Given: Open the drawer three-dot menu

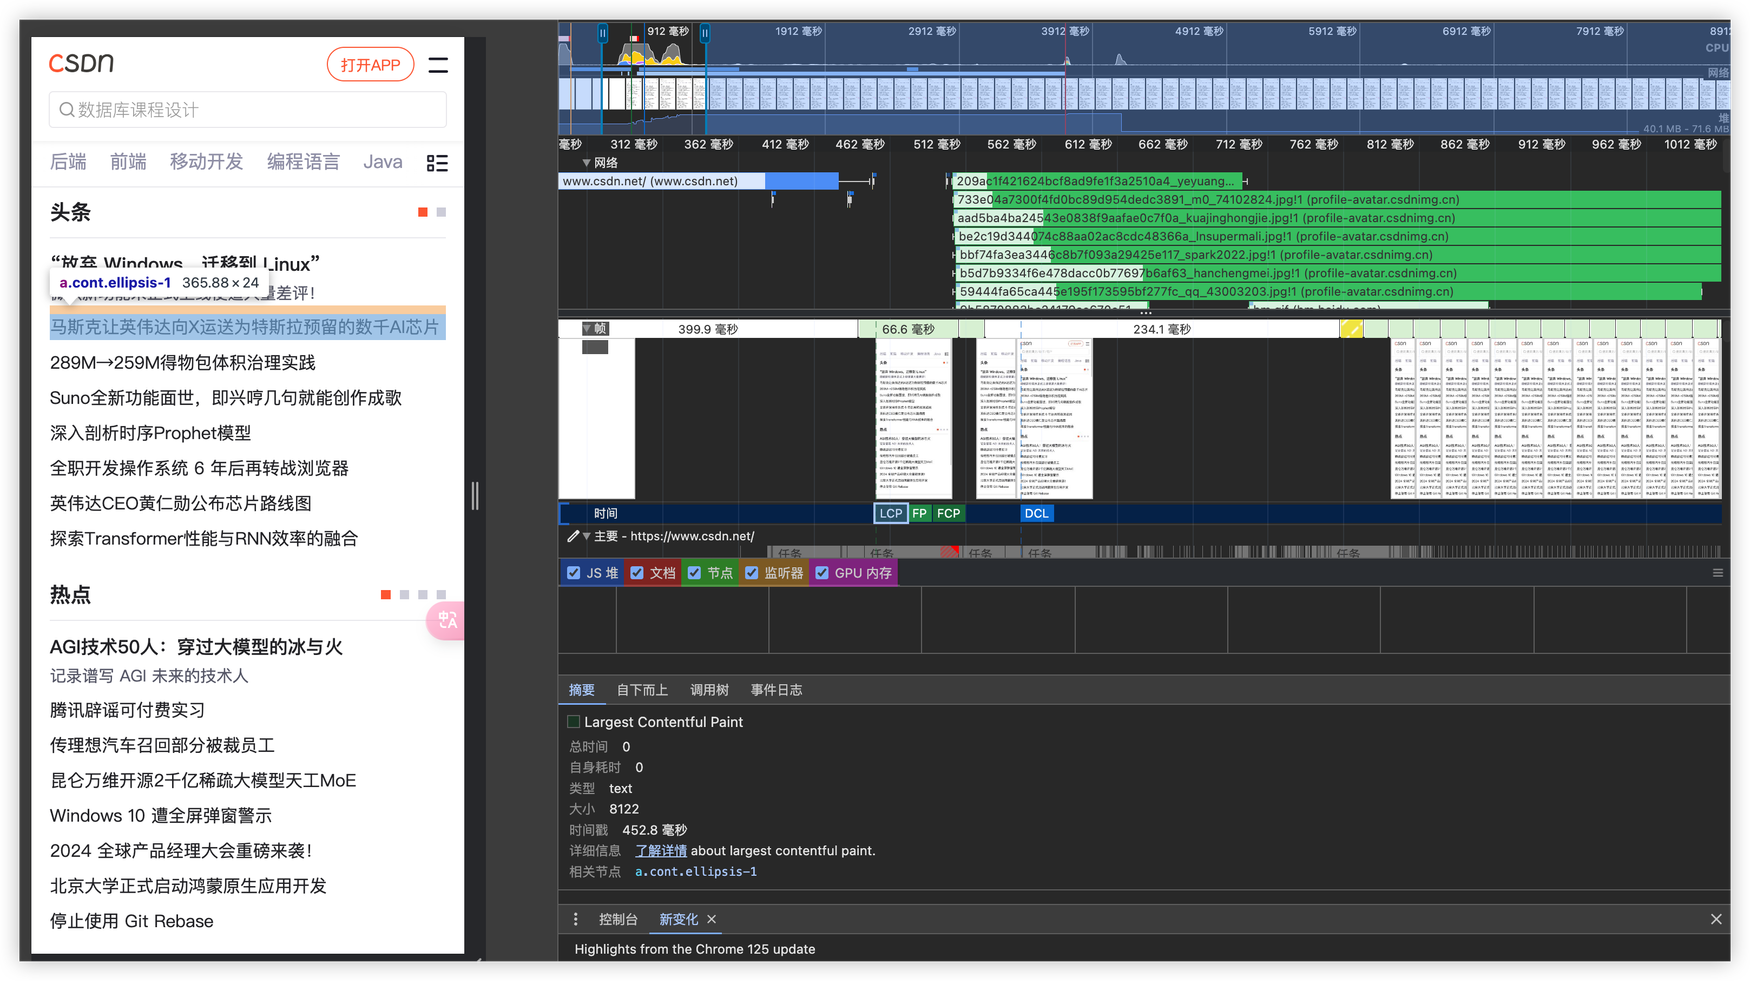Looking at the screenshot, I should click(x=576, y=919).
